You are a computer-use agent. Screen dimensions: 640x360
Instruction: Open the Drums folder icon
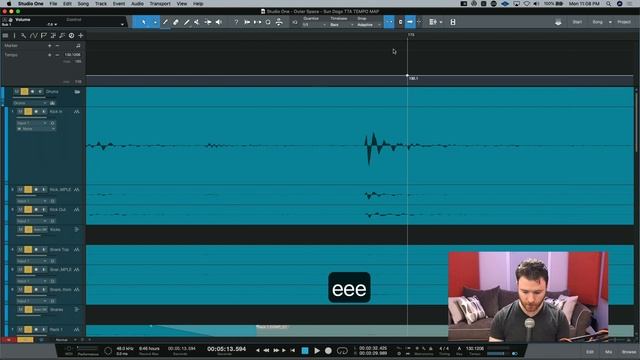click(x=77, y=92)
